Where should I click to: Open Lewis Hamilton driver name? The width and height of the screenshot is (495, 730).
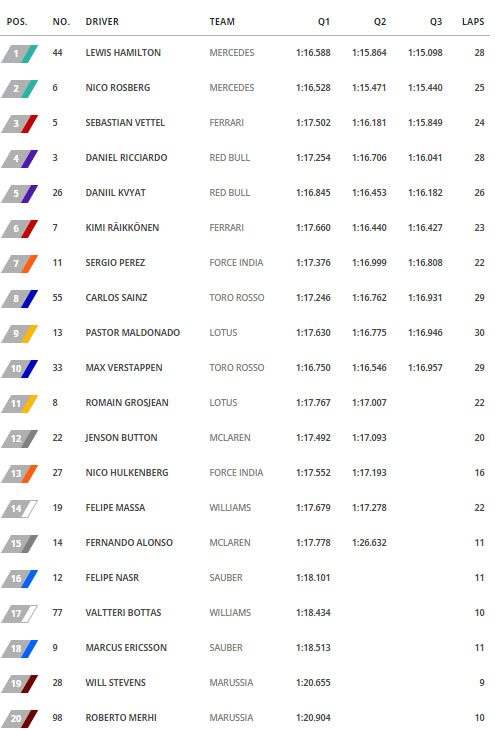[x=123, y=53]
